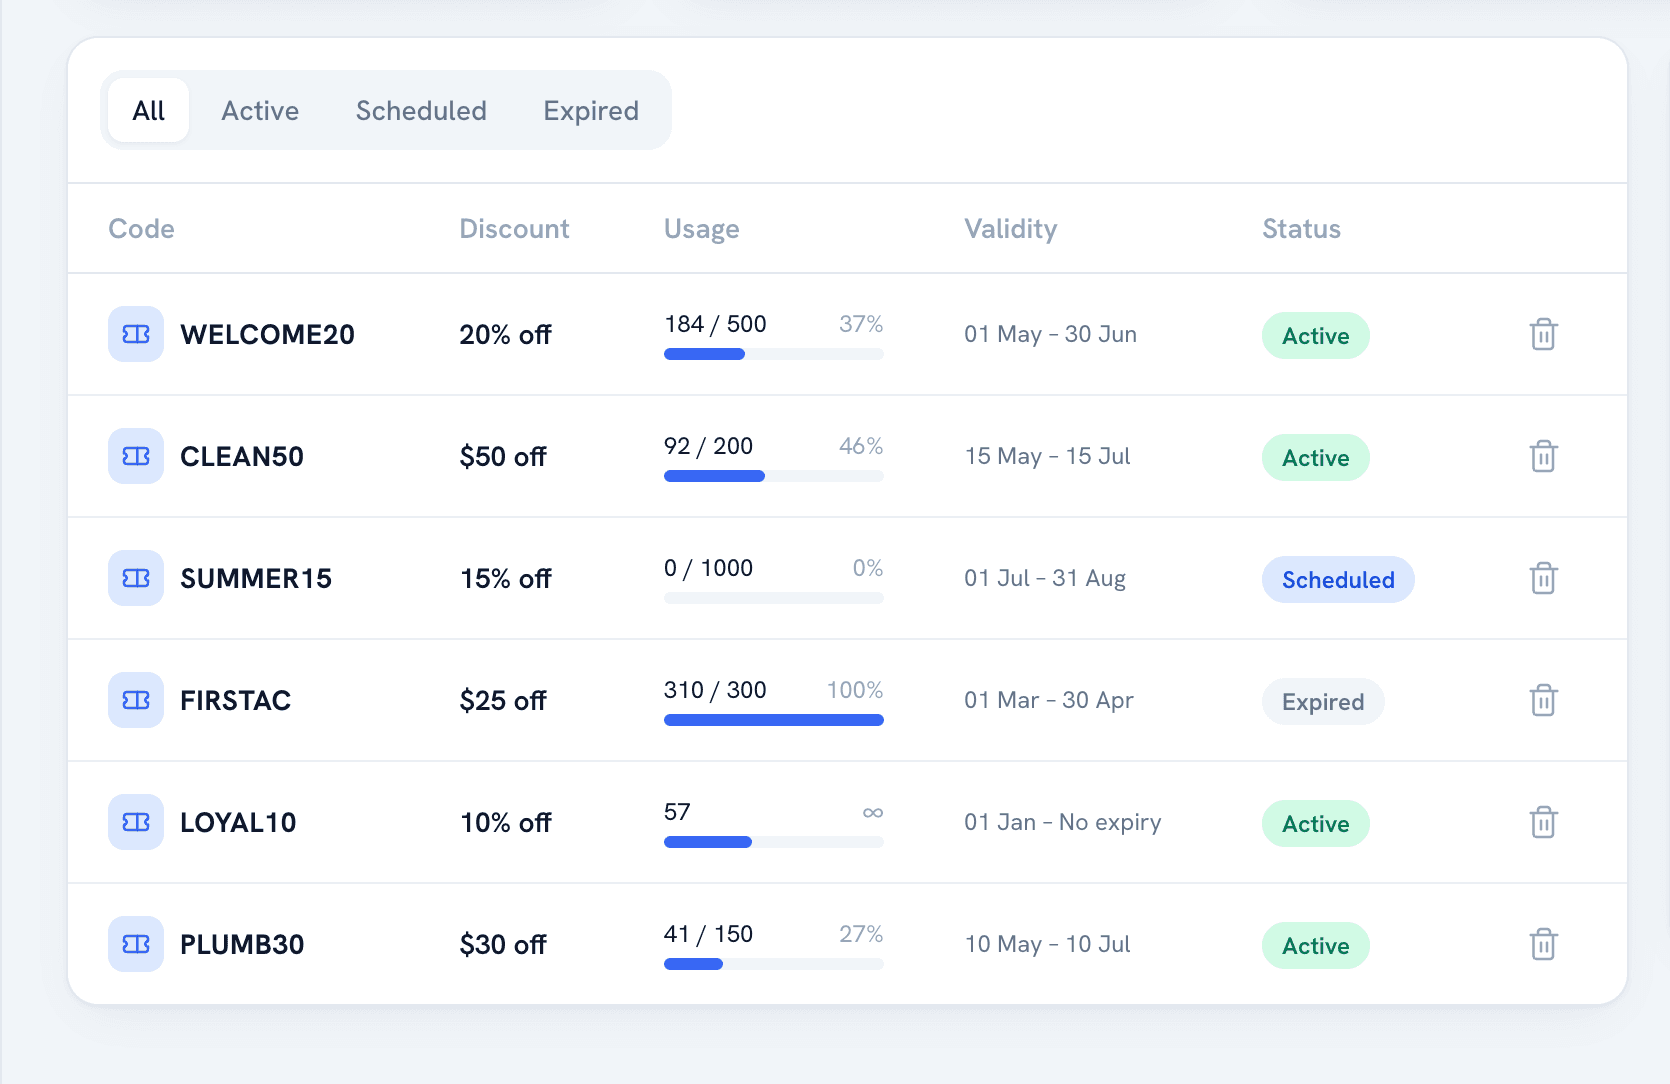Click the Expired status badge for FIRSTAC

[x=1323, y=702]
